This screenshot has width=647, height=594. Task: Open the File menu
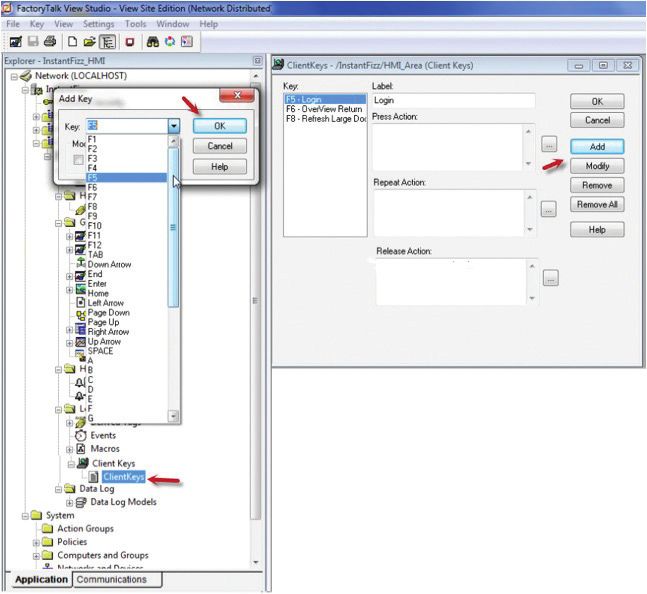13,24
